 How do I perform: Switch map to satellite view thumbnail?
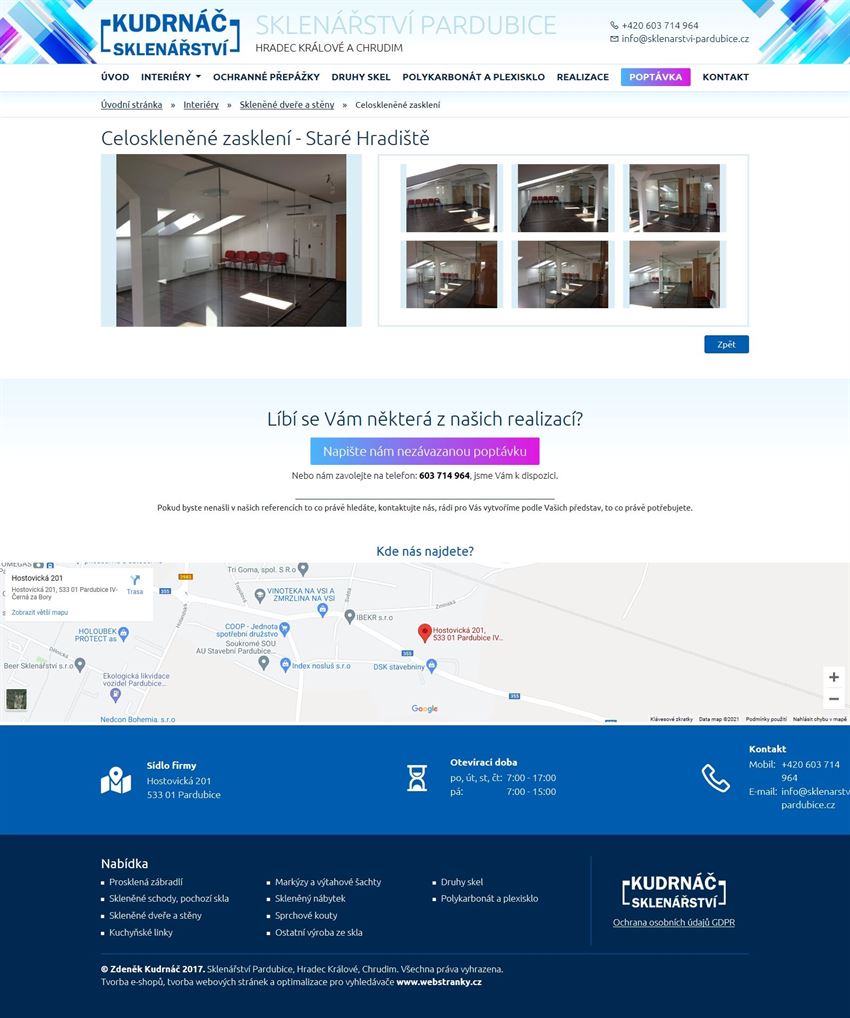[16, 699]
